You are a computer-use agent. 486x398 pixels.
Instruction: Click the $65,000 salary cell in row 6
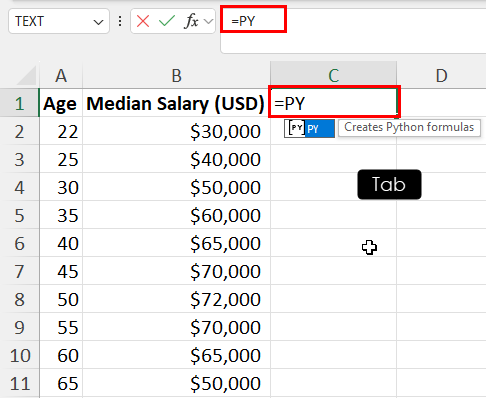[x=176, y=243]
